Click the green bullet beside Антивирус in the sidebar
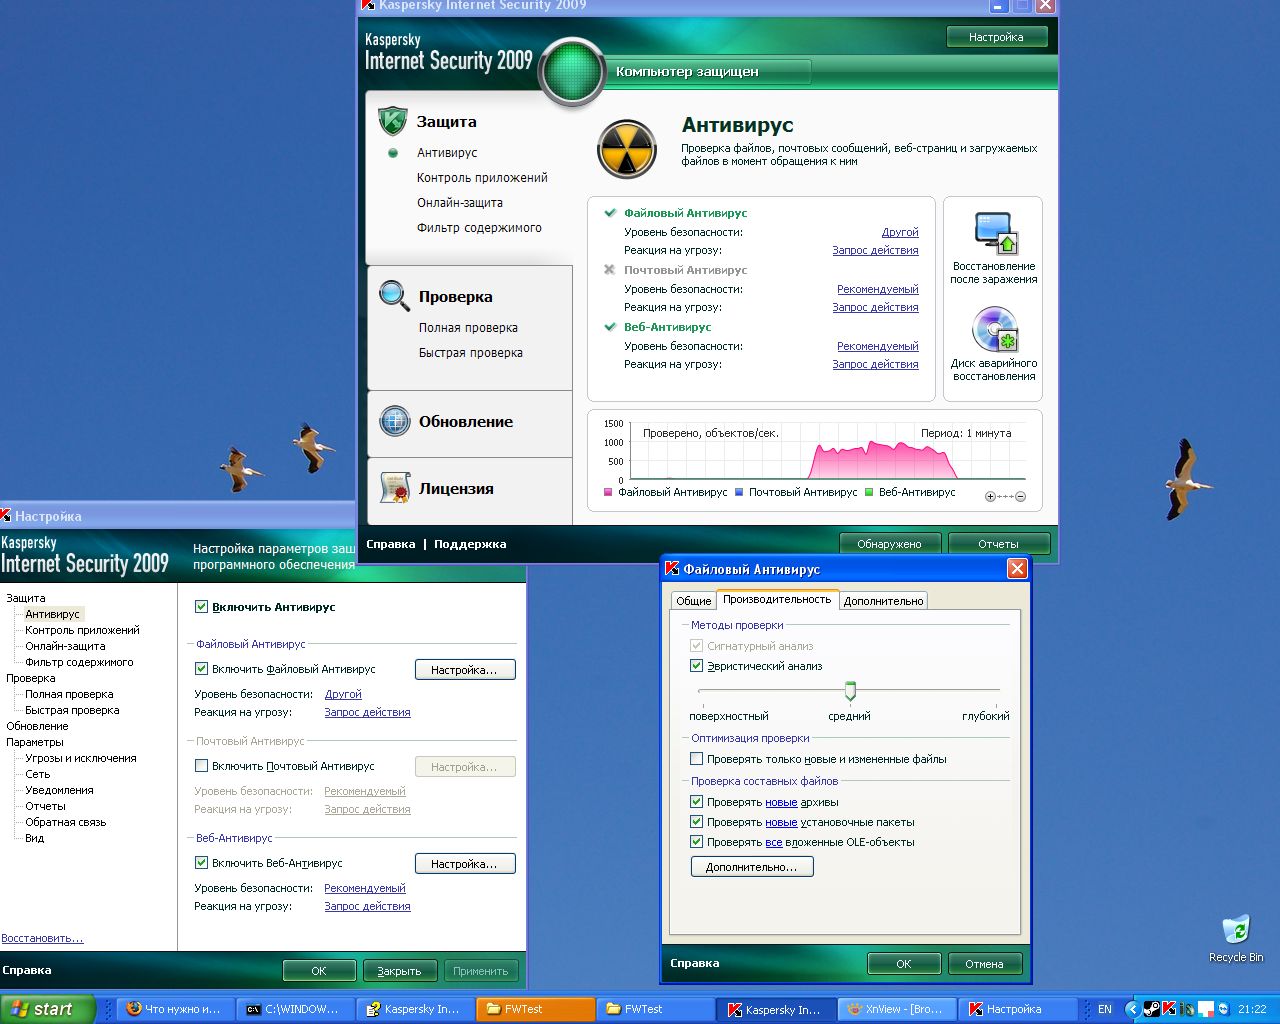 [393, 153]
